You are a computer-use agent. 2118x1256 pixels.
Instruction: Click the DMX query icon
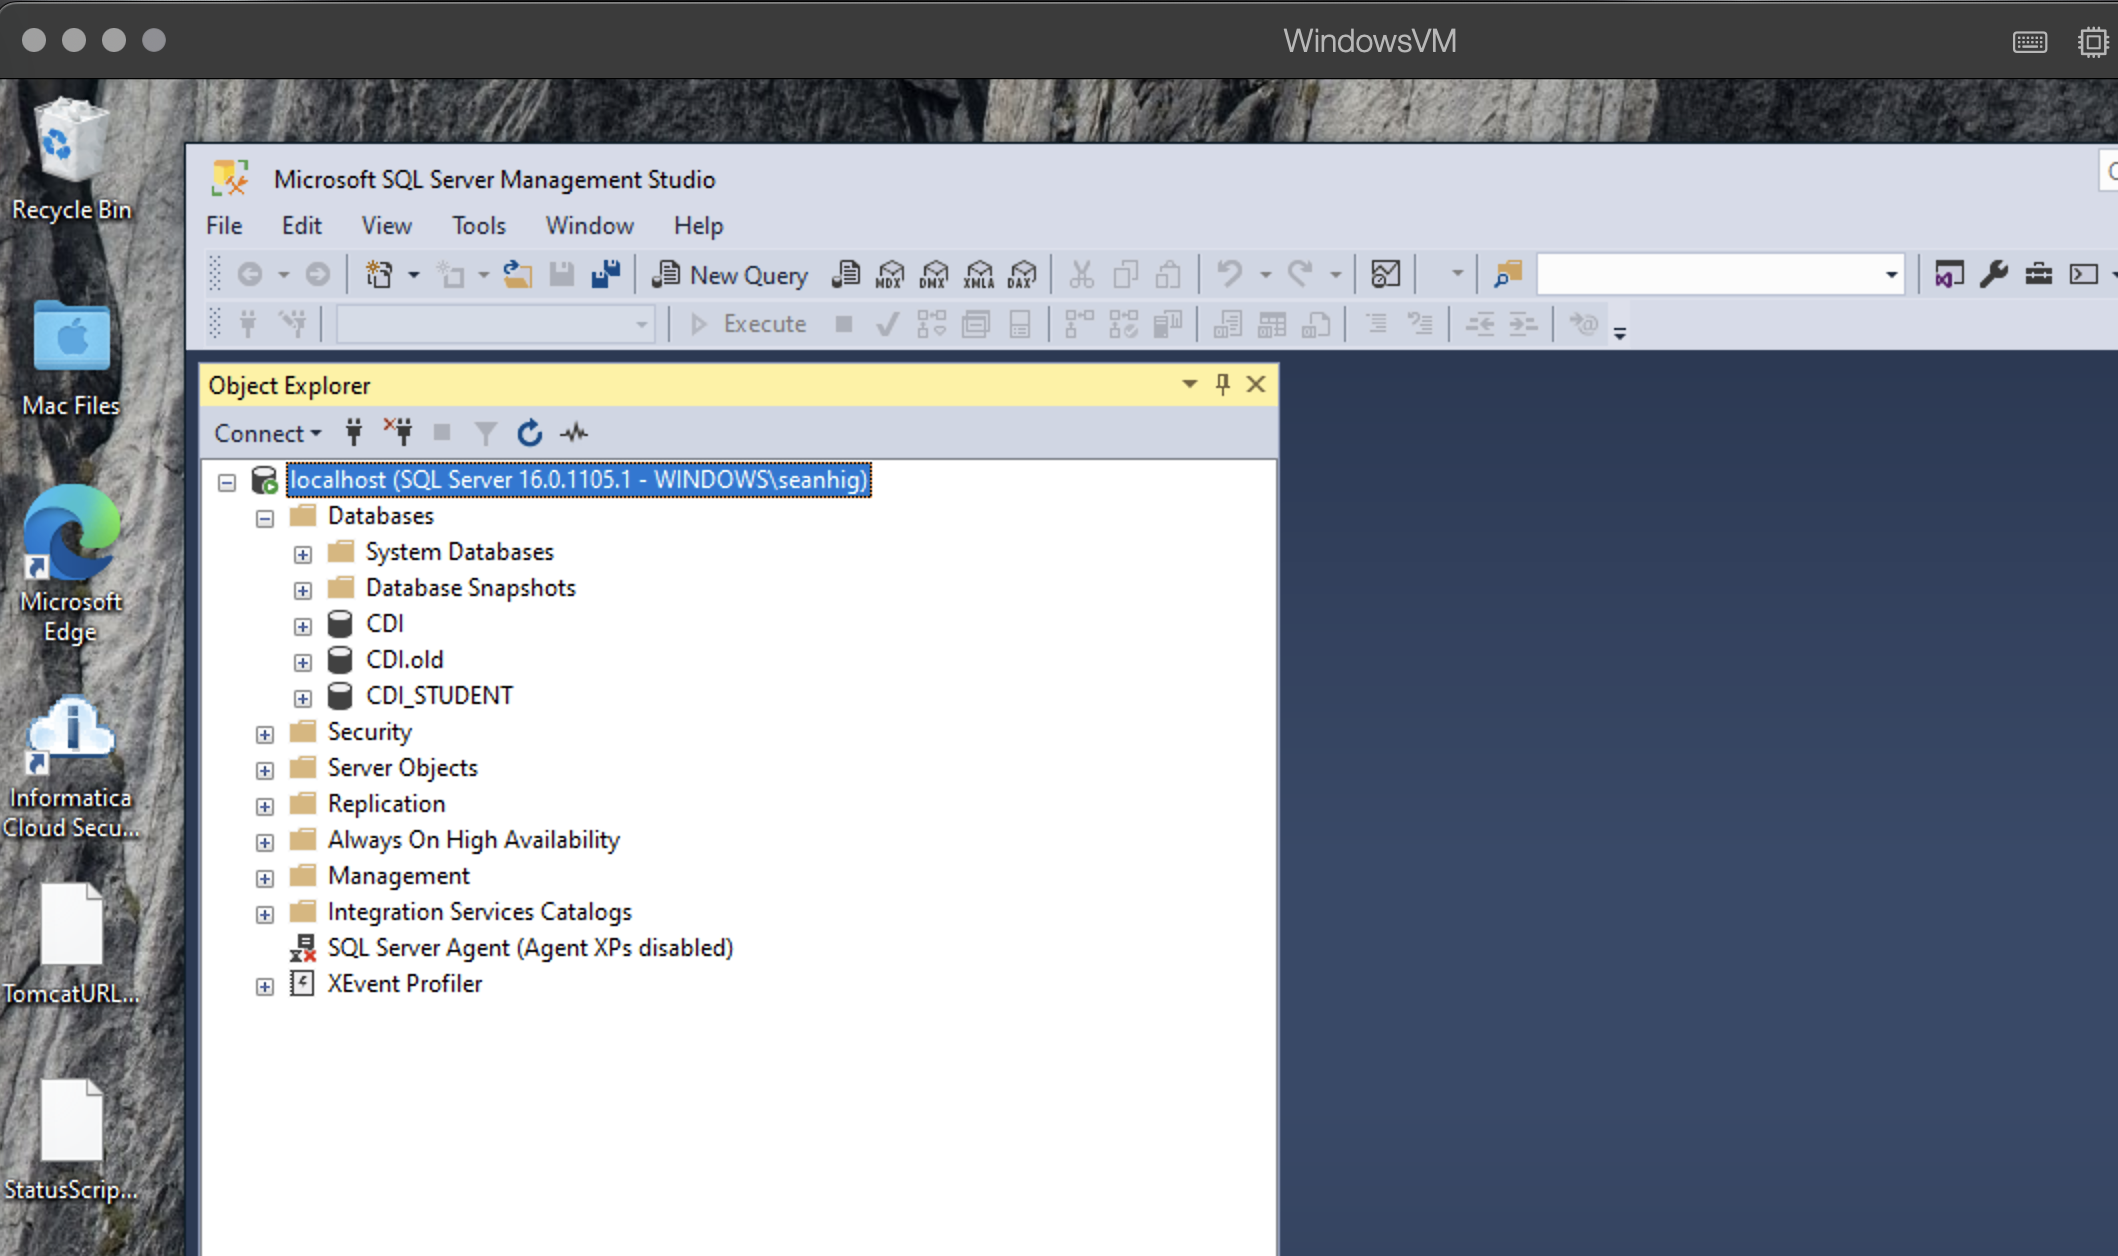[933, 275]
